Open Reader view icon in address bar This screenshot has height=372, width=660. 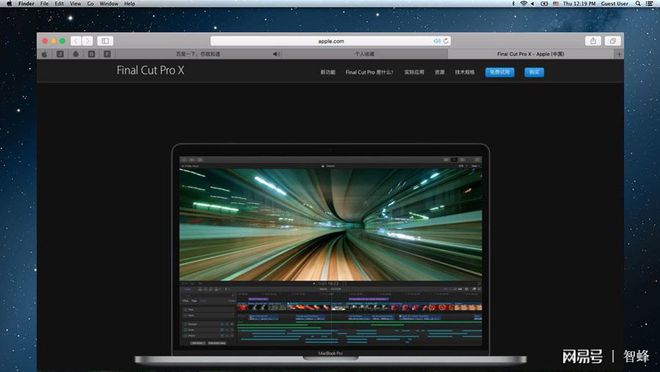[x=437, y=41]
